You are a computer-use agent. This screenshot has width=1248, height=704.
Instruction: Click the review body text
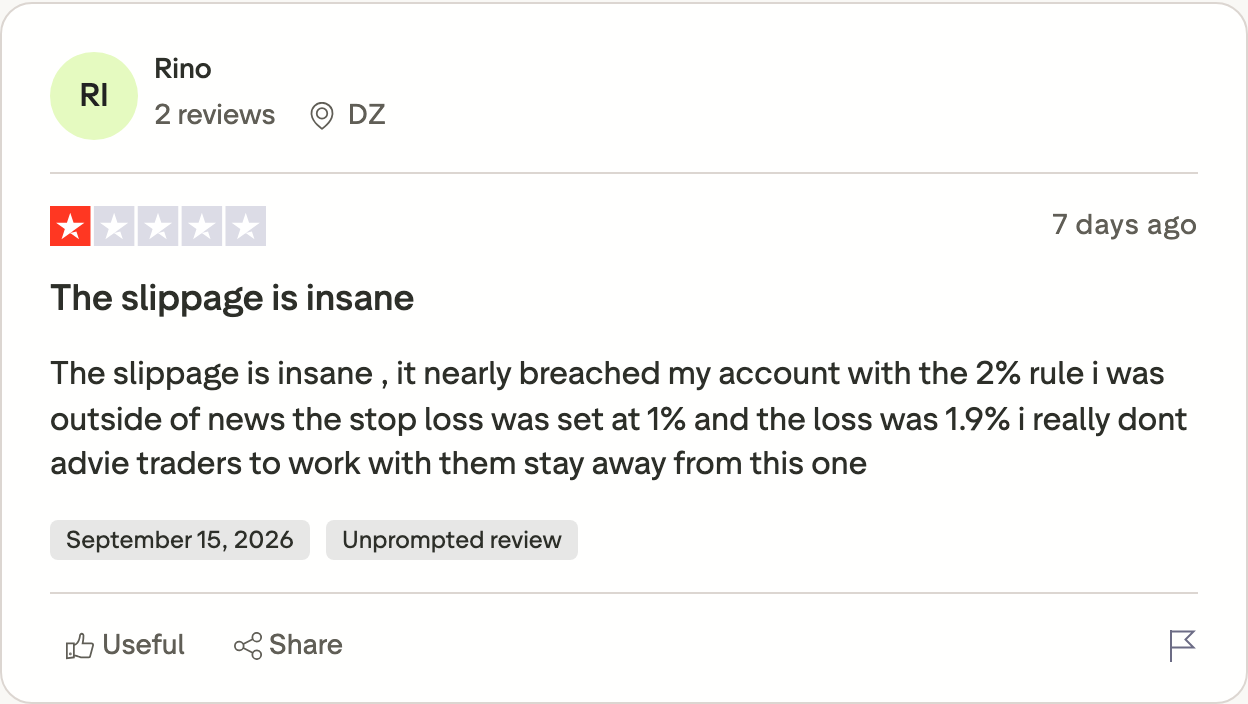(x=619, y=419)
